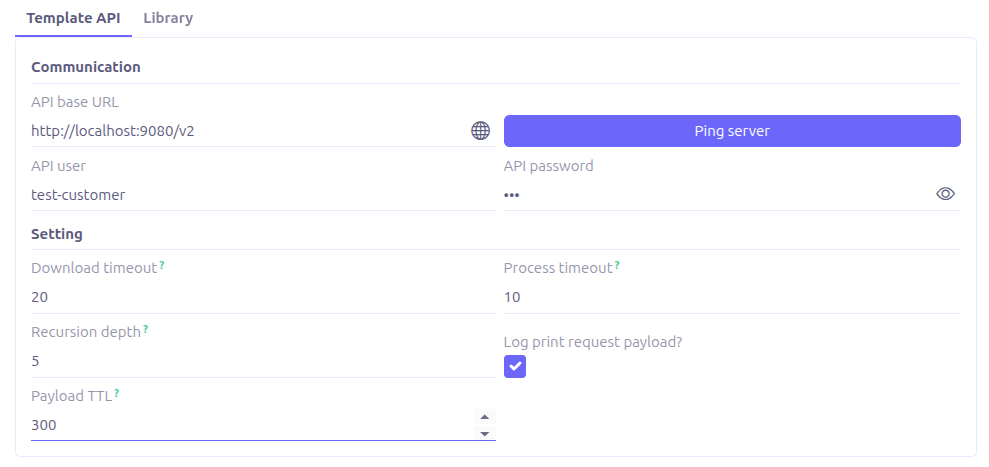This screenshot has height=467, width=989.
Task: Increase Payload TTL with the up arrow
Action: (484, 417)
